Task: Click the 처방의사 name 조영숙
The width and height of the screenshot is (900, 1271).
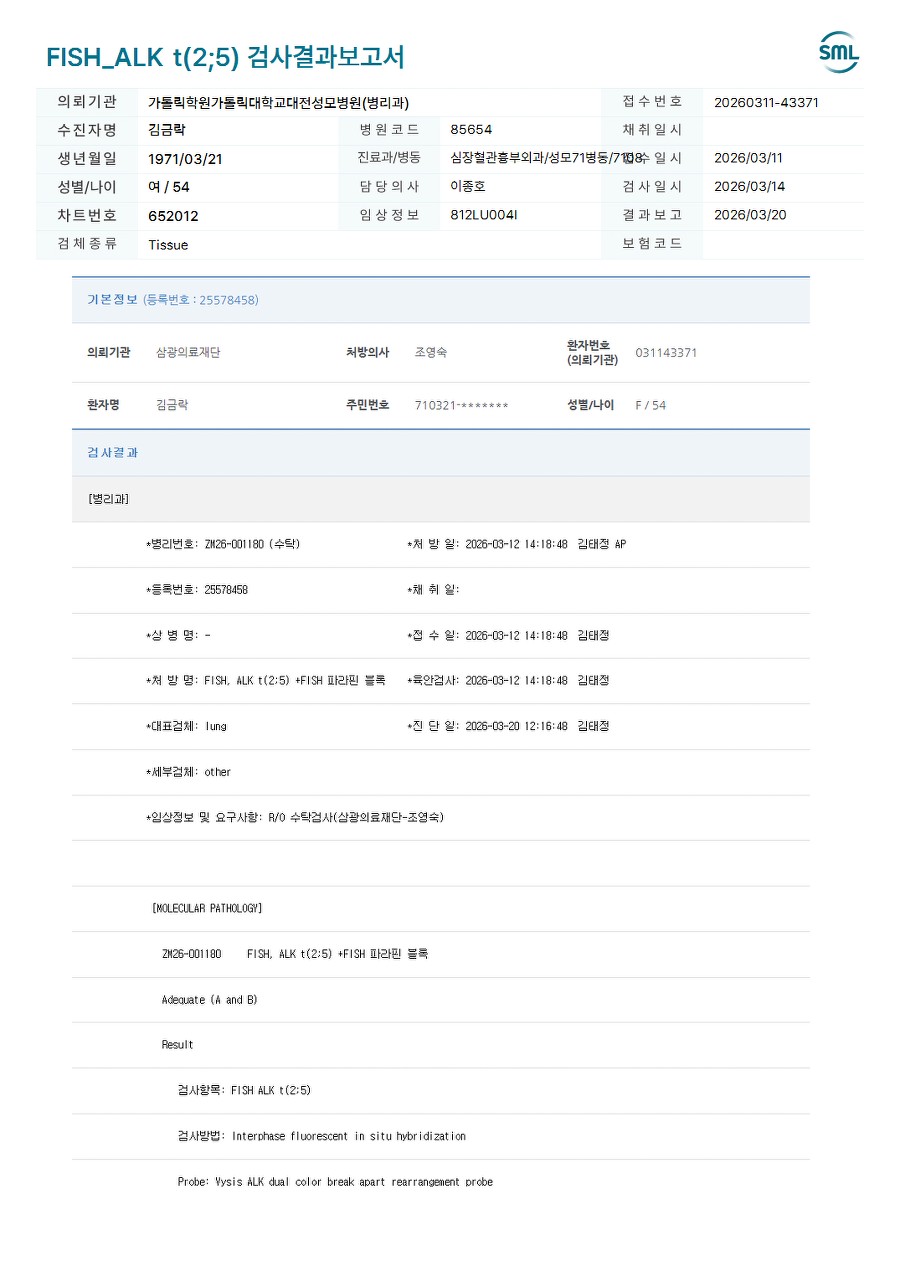Action: tap(431, 352)
